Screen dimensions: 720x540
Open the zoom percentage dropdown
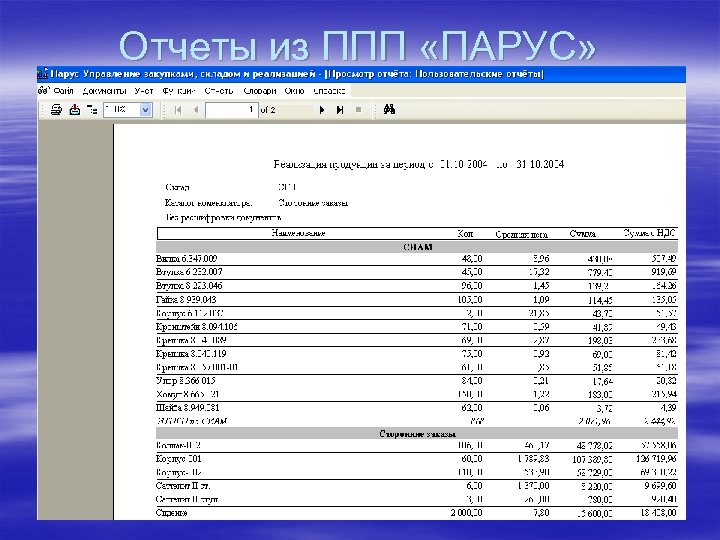[x=146, y=110]
